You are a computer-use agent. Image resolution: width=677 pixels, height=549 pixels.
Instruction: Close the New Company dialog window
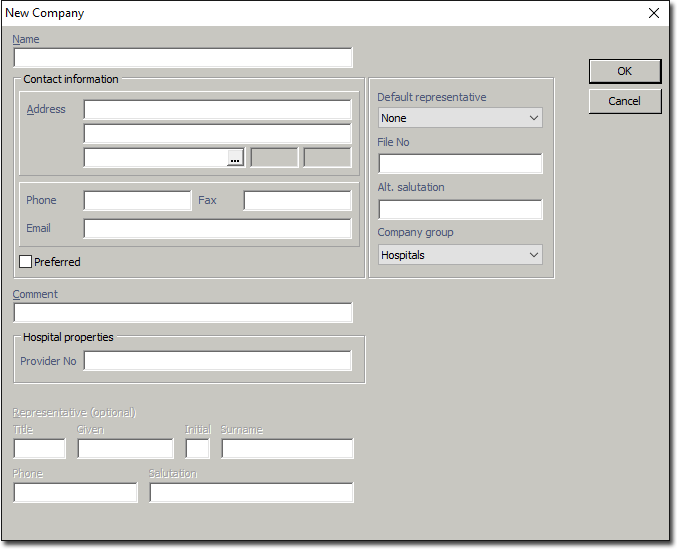click(x=654, y=13)
